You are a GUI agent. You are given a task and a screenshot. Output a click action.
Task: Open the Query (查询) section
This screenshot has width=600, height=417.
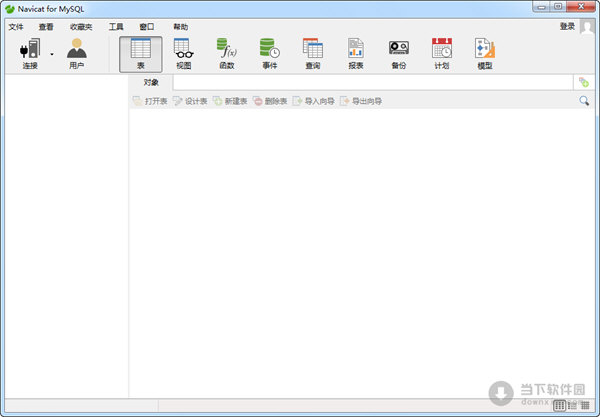click(313, 54)
